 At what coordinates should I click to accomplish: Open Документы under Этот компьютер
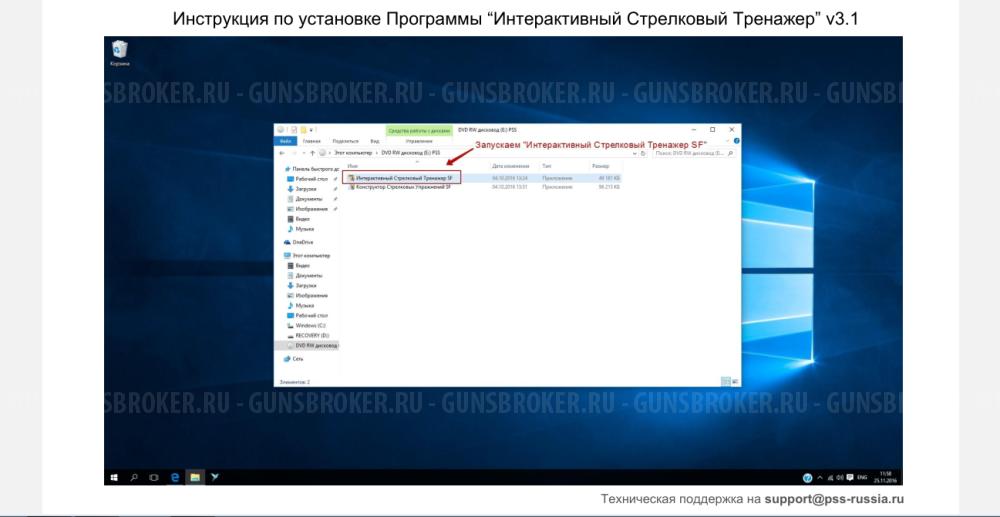[305, 275]
